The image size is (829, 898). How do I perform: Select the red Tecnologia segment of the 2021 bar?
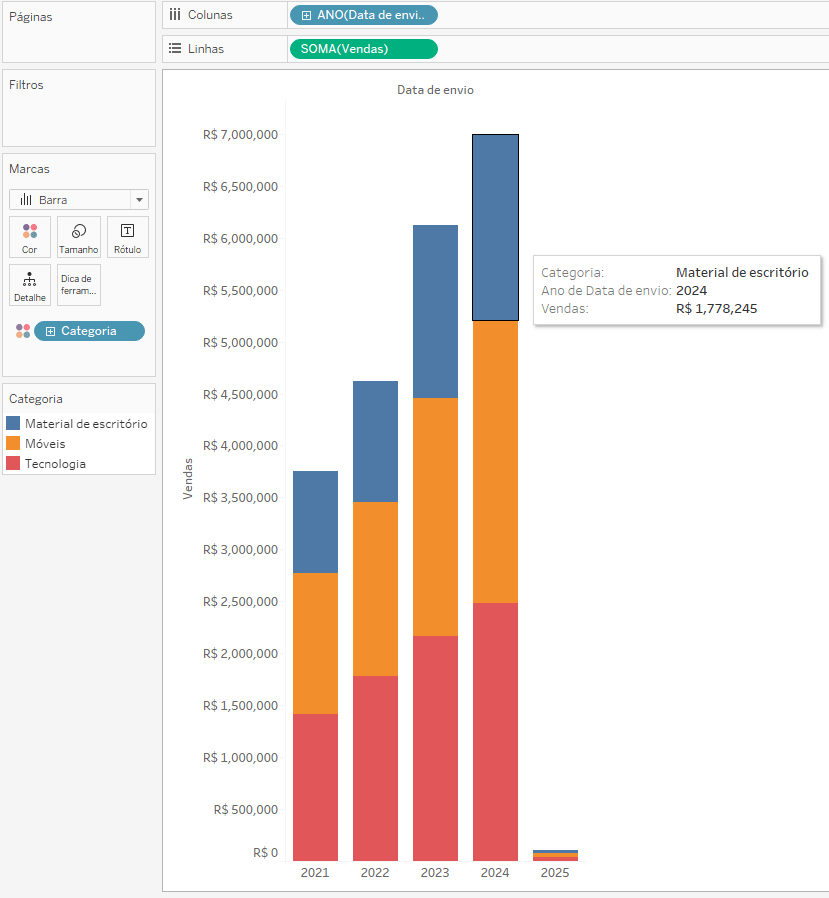coord(315,787)
